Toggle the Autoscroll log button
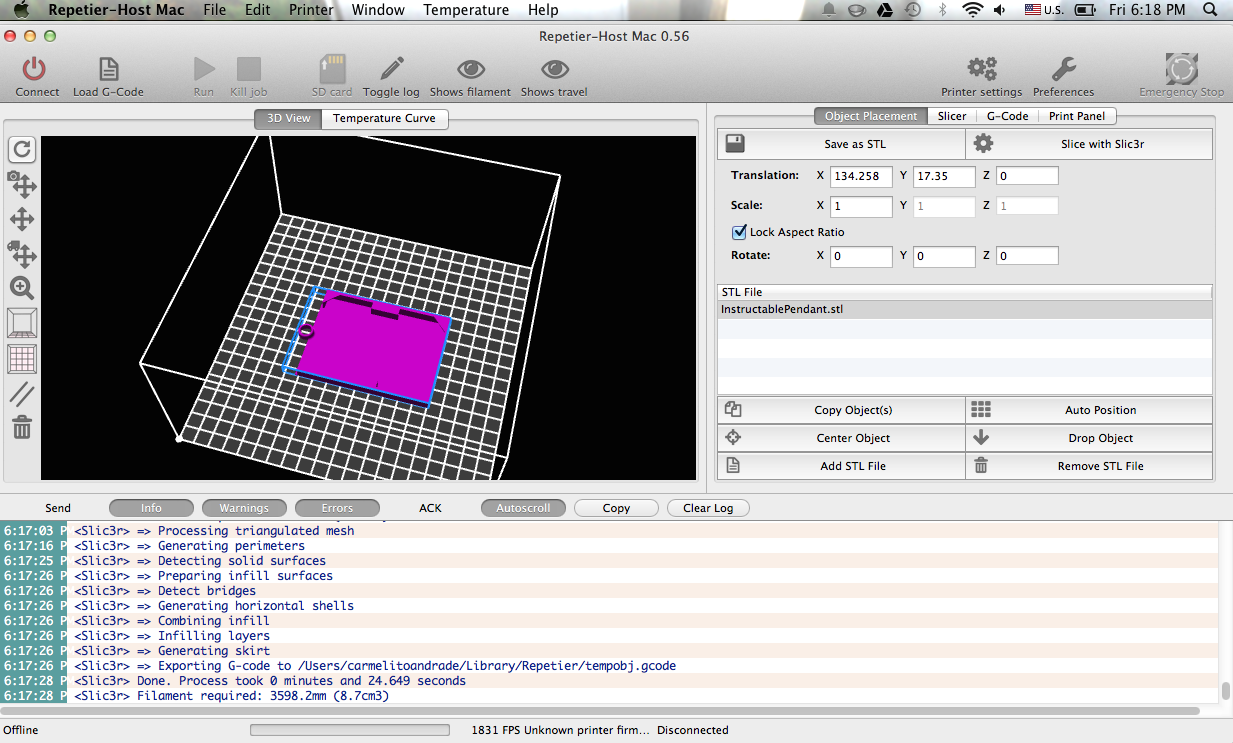This screenshot has width=1233, height=743. [523, 508]
